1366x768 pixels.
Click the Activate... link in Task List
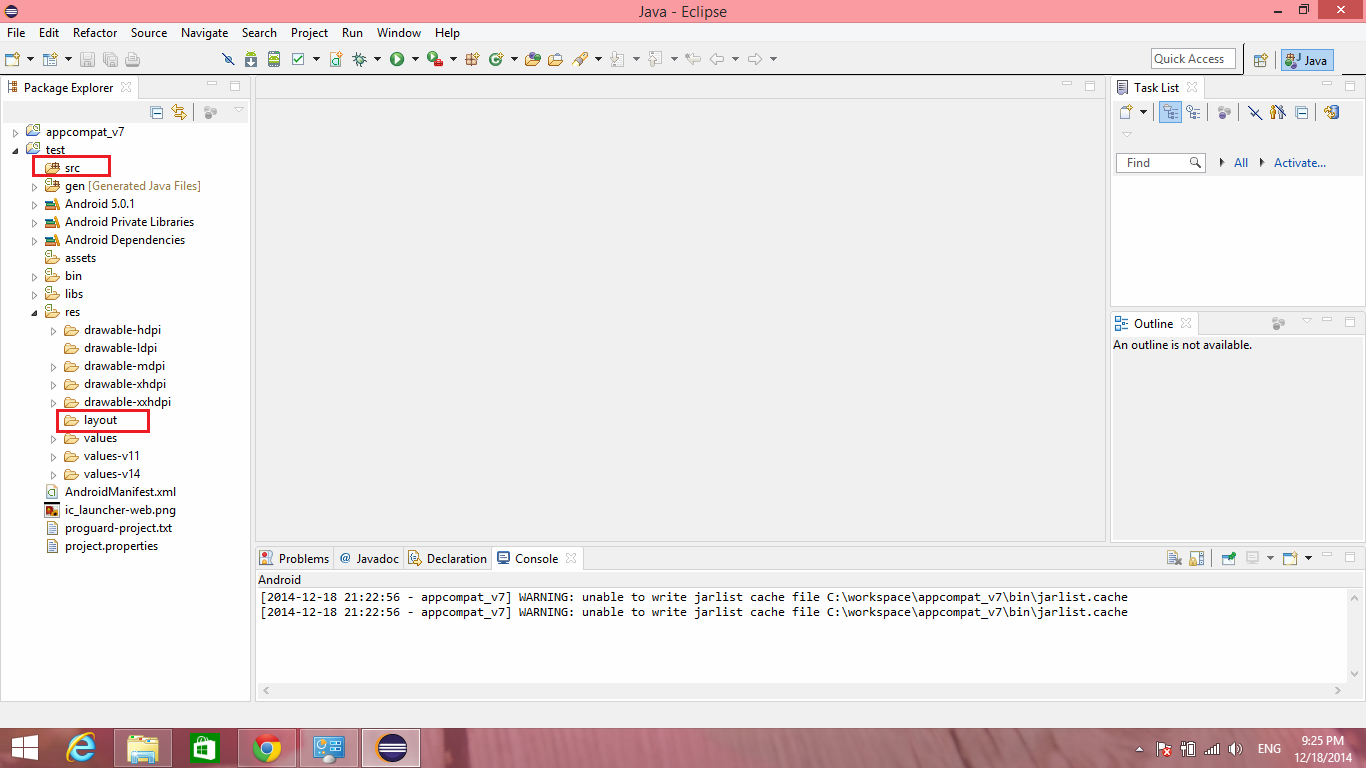1300,163
